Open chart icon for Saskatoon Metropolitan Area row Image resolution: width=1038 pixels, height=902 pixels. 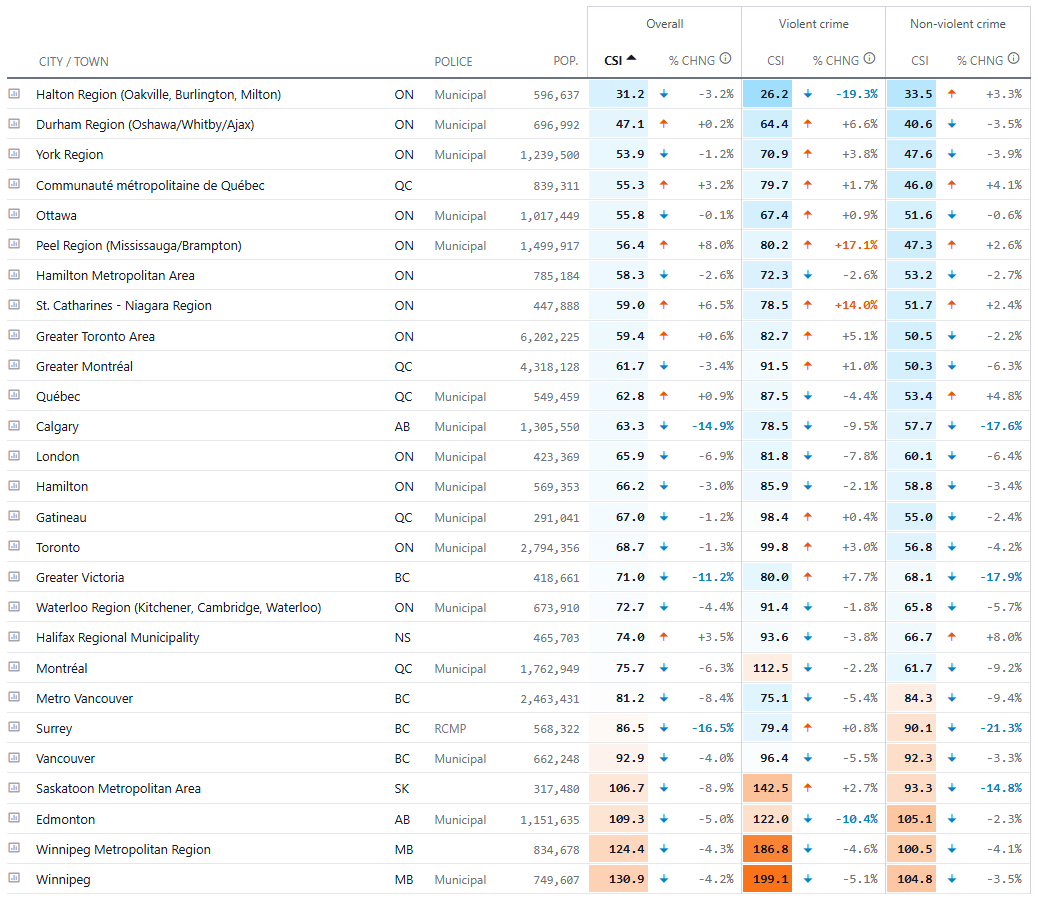[x=14, y=788]
